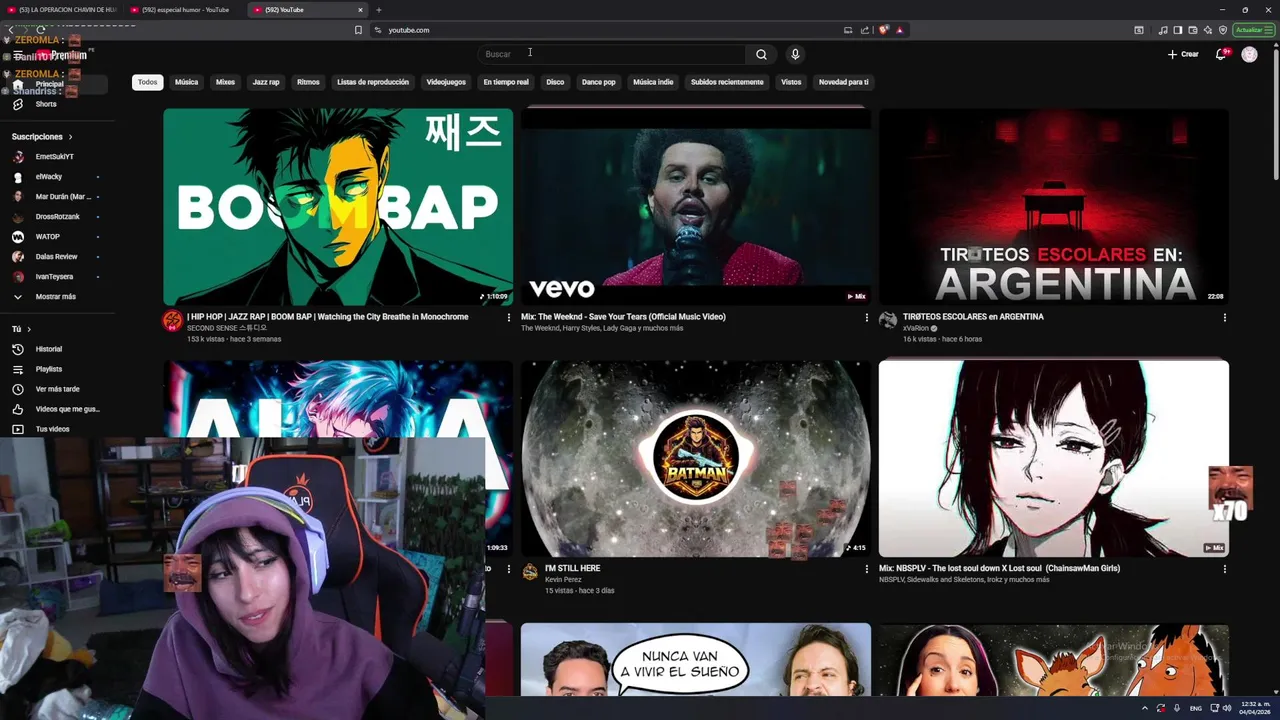1280x720 pixels.
Task: Open Playlists from the sidebar
Action: click(55, 369)
